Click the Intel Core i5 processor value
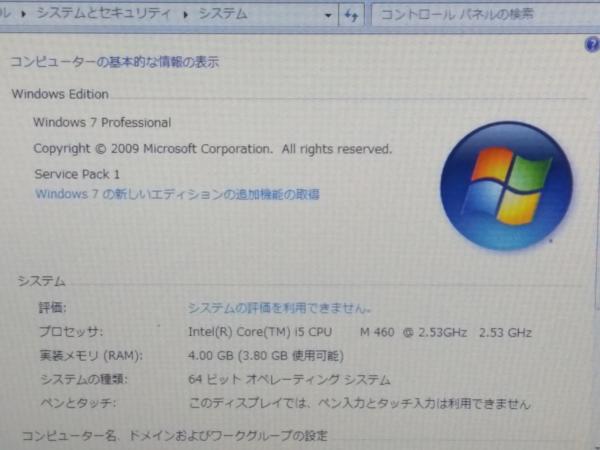Viewport: 600px width, 450px height. (x=360, y=332)
